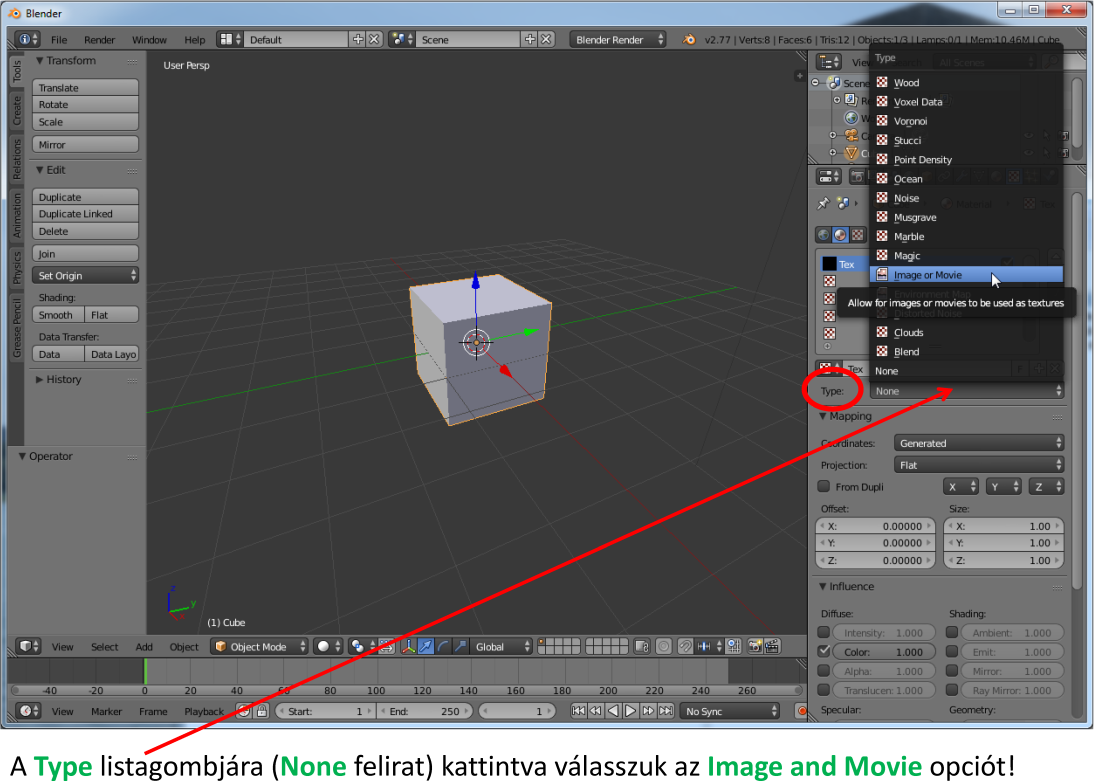This screenshot has height=782, width=1094.
Task: Click the Join button
Action: pyautogui.click(x=85, y=254)
